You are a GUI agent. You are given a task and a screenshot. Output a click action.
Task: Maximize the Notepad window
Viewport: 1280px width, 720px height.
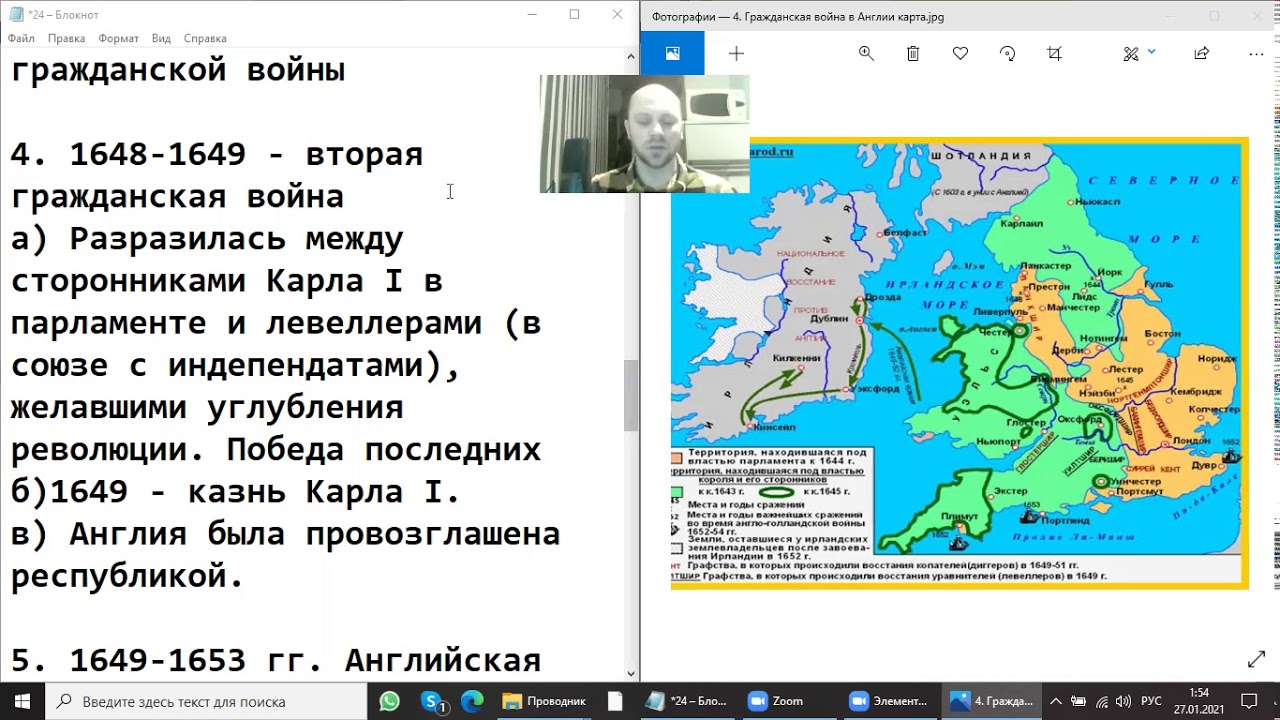pos(574,14)
